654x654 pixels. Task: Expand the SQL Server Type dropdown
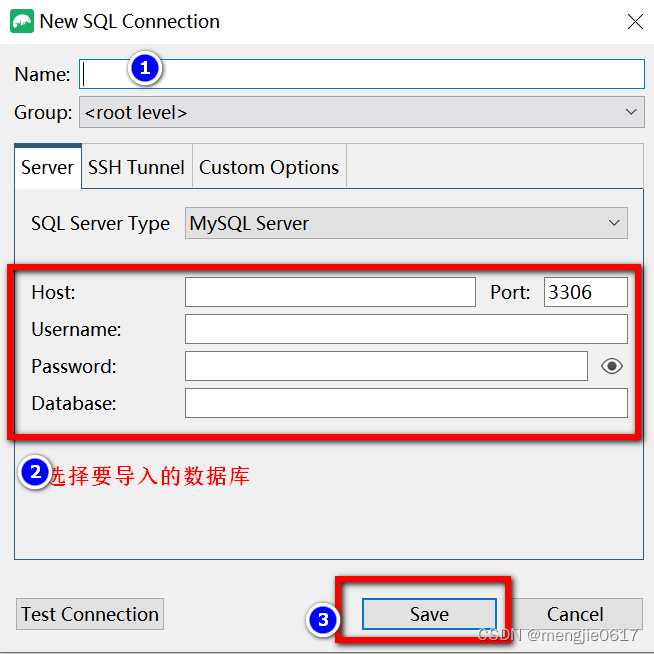(406, 223)
